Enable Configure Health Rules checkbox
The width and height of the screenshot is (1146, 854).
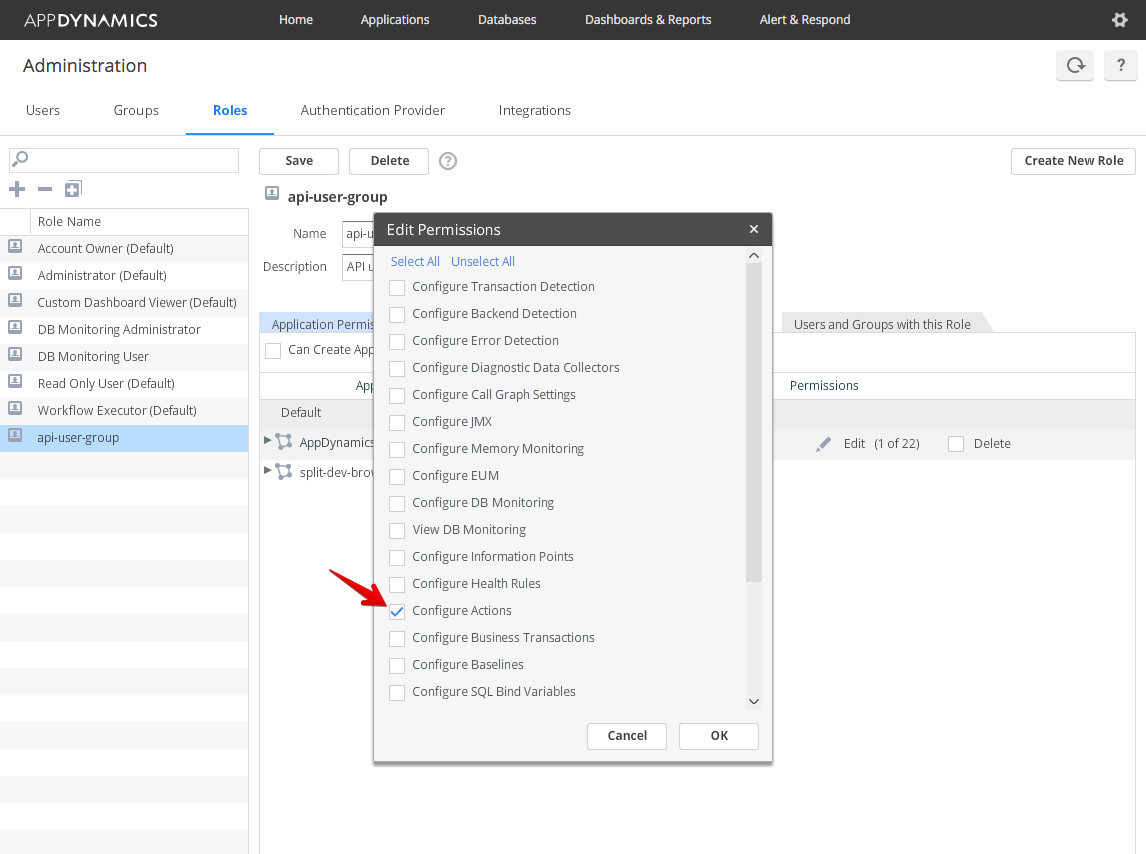pyautogui.click(x=397, y=584)
